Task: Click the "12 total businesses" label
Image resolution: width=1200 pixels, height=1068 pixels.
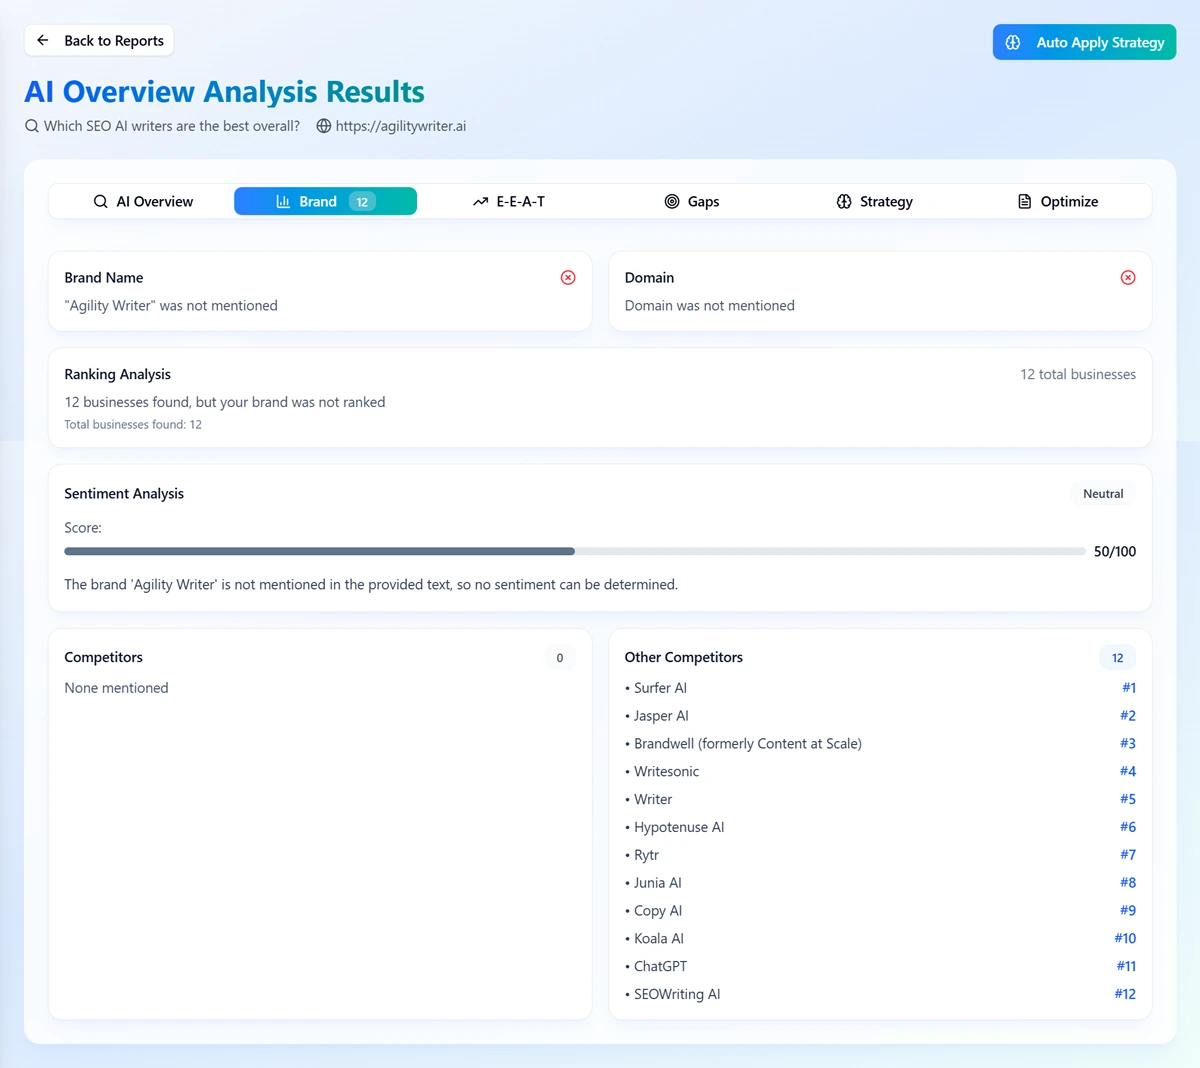Action: [1078, 374]
